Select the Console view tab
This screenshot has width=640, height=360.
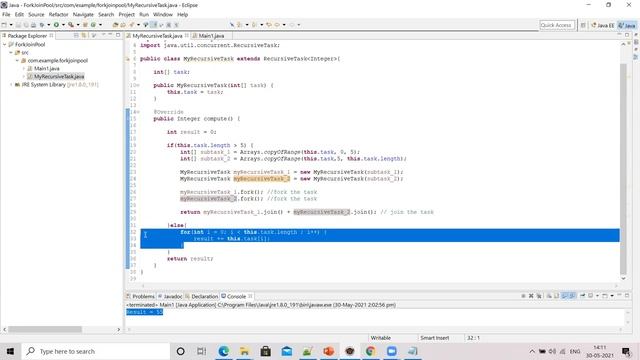[x=236, y=296]
